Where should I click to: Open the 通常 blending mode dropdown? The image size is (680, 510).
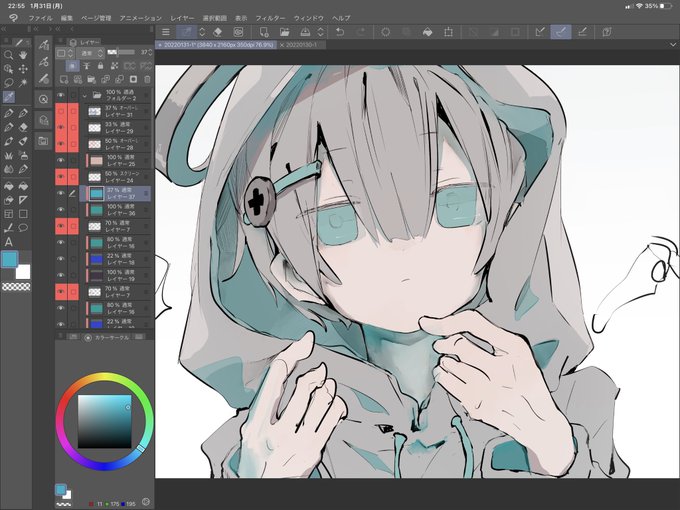click(90, 53)
